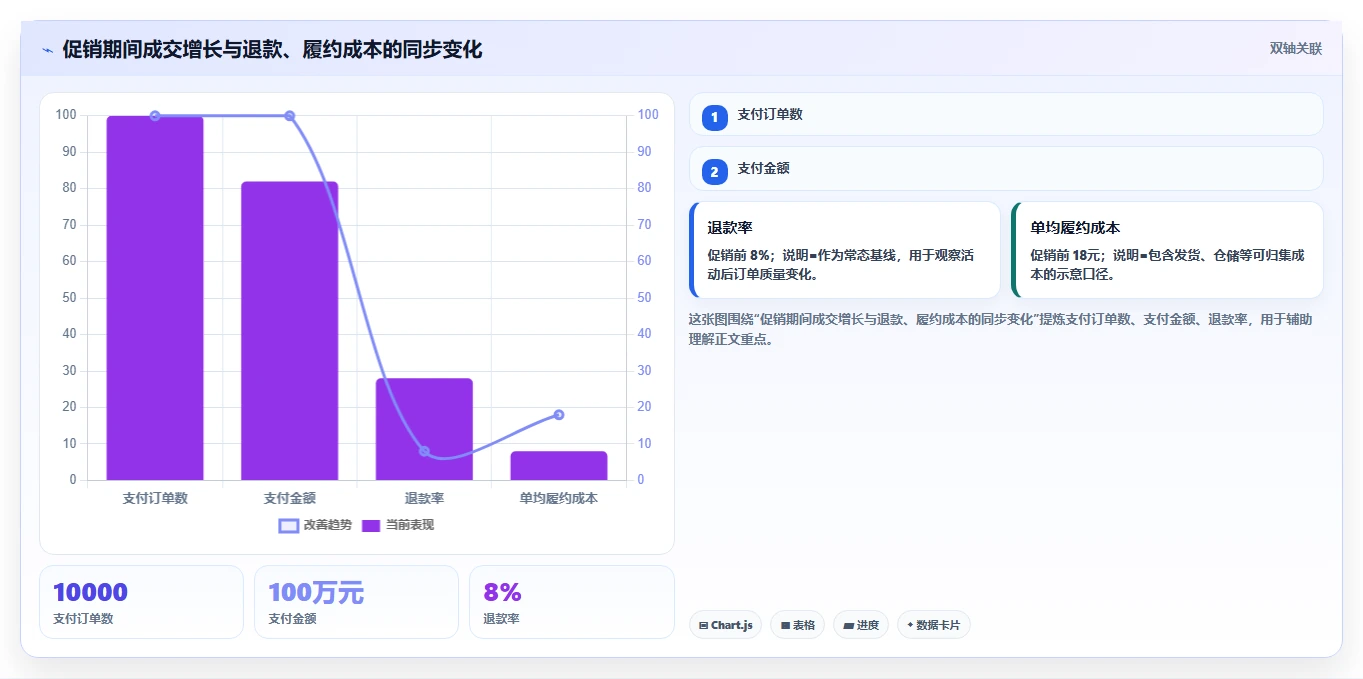Click the line point above 支付金额 bar
The width and height of the screenshot is (1363, 679).
(x=290, y=116)
